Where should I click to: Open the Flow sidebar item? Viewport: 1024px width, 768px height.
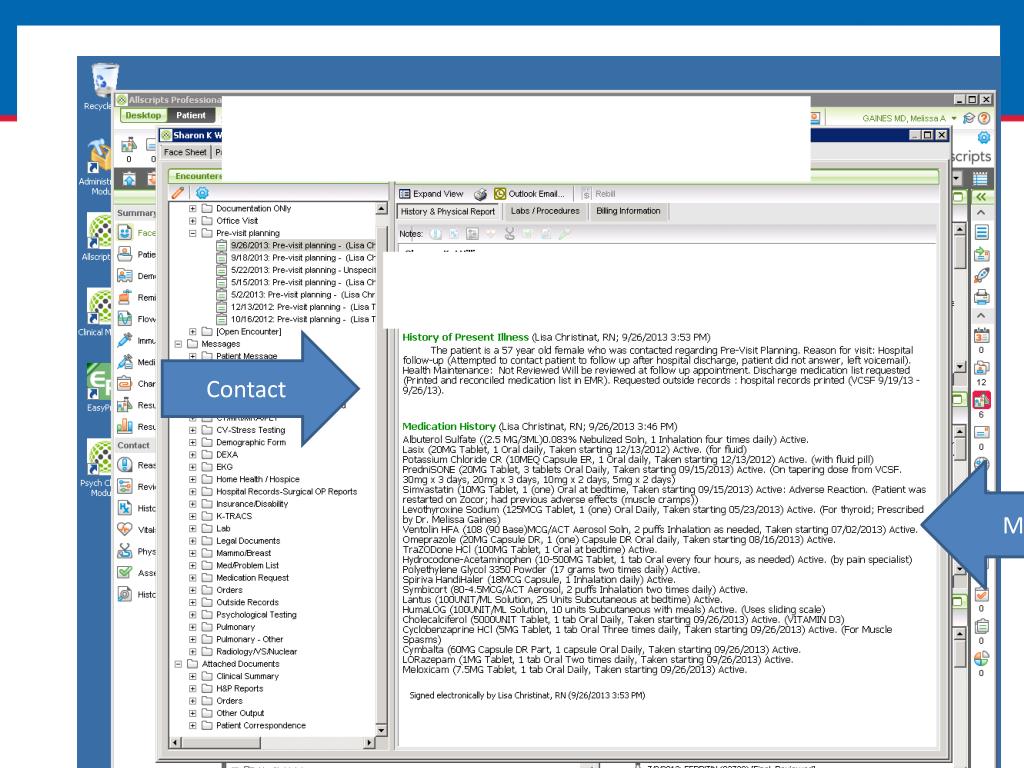[137, 319]
